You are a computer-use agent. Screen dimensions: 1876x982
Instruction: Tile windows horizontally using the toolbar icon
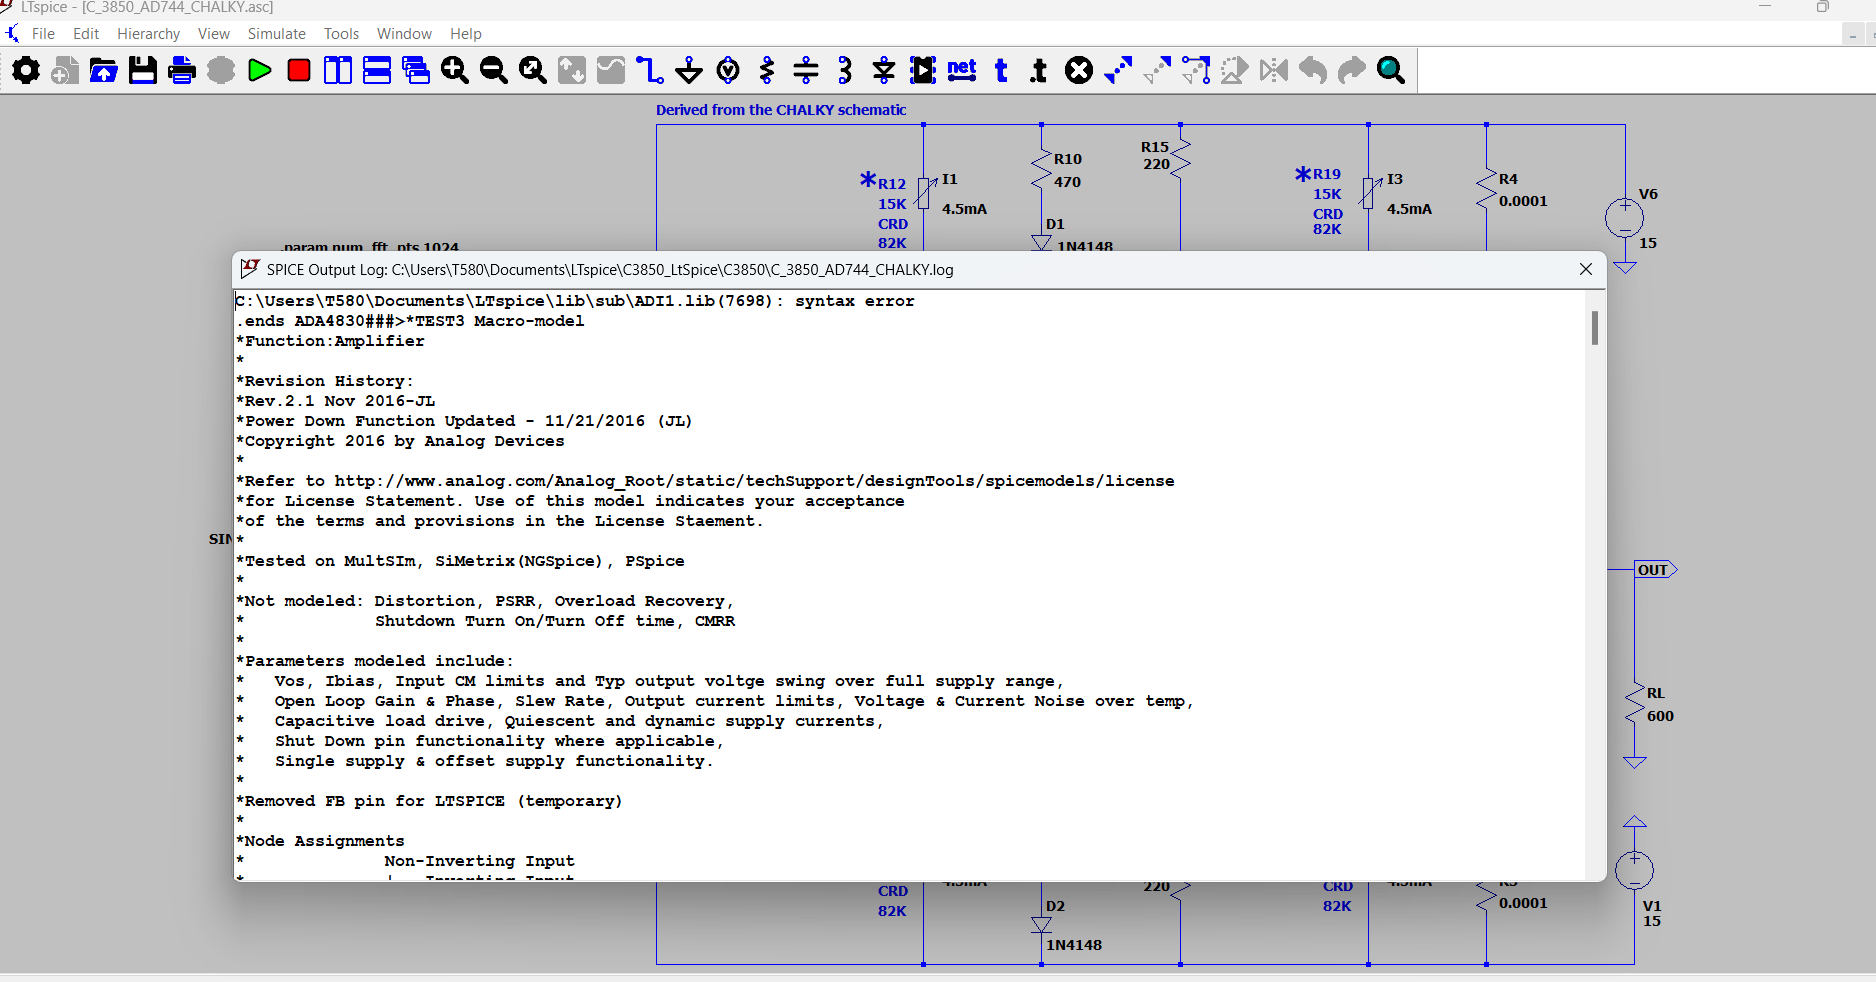coord(377,70)
